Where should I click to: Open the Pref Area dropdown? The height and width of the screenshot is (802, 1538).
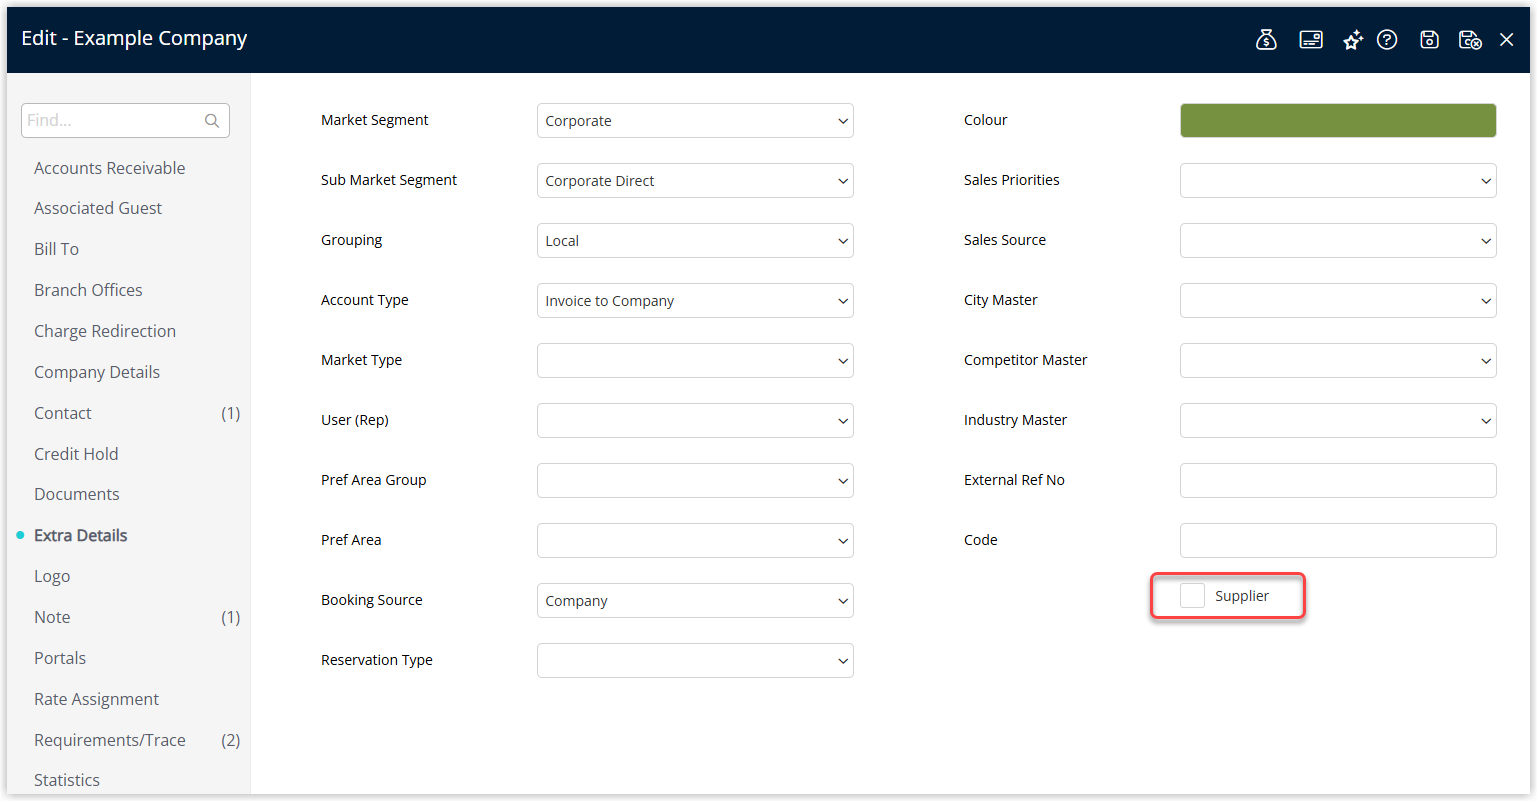point(695,541)
